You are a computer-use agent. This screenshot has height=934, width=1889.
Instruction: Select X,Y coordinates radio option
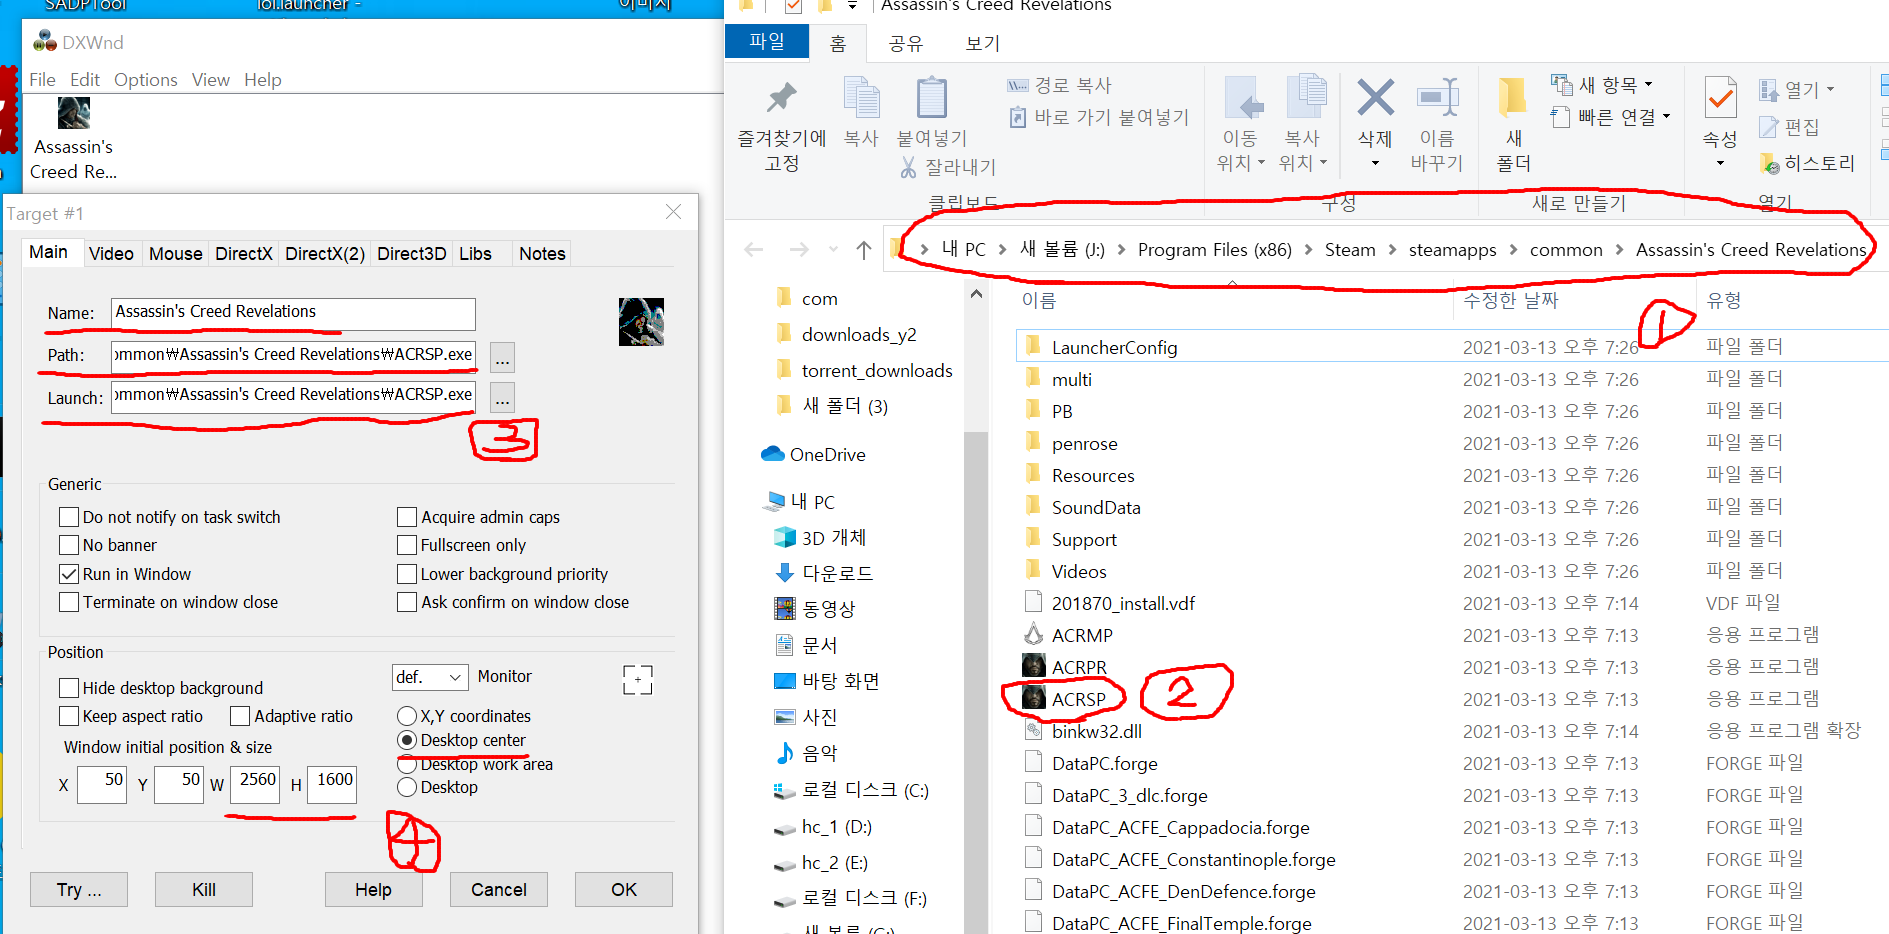coord(407,716)
